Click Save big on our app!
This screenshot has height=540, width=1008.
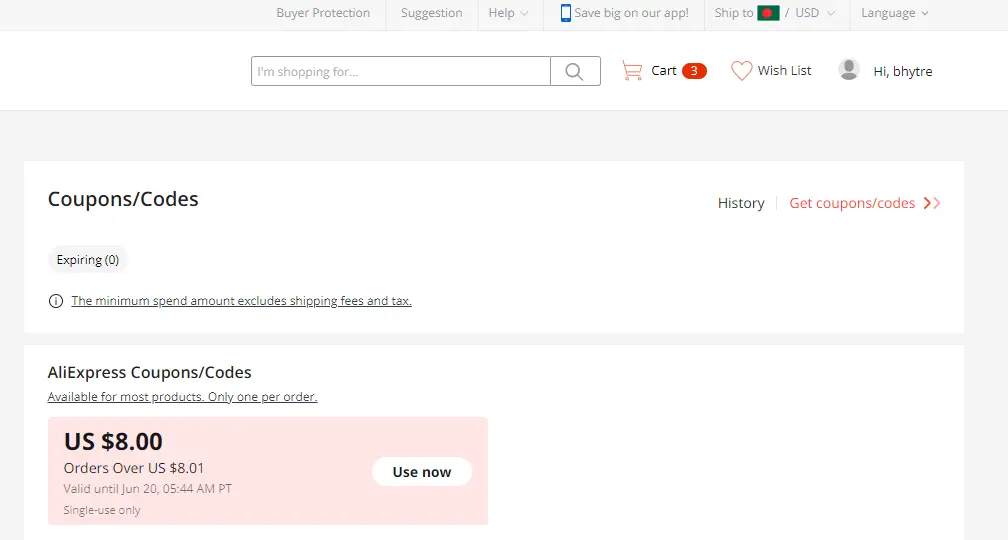pyautogui.click(x=631, y=13)
